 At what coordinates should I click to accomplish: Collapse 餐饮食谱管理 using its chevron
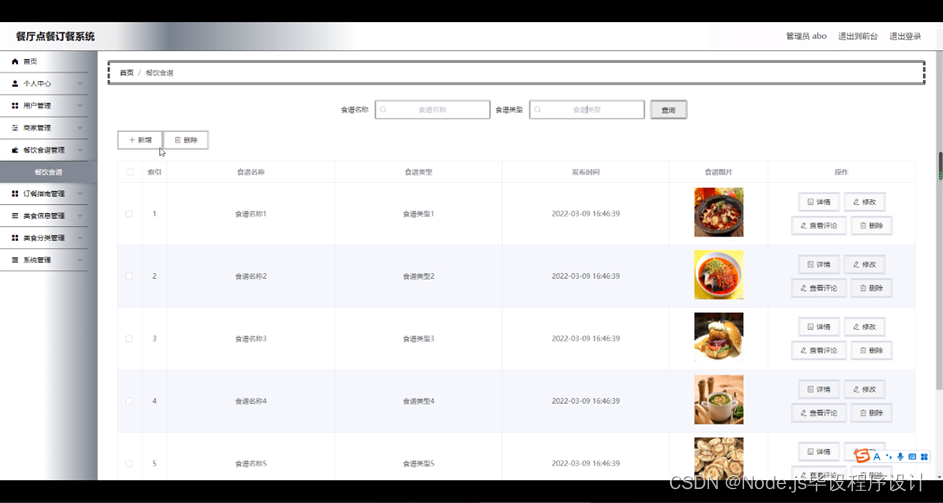pos(80,150)
